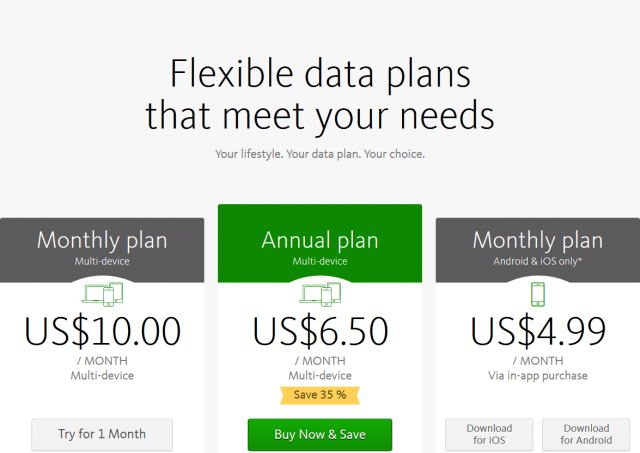Click Multi-device label below US$10.00 price
The width and height of the screenshot is (640, 453).
102,376
